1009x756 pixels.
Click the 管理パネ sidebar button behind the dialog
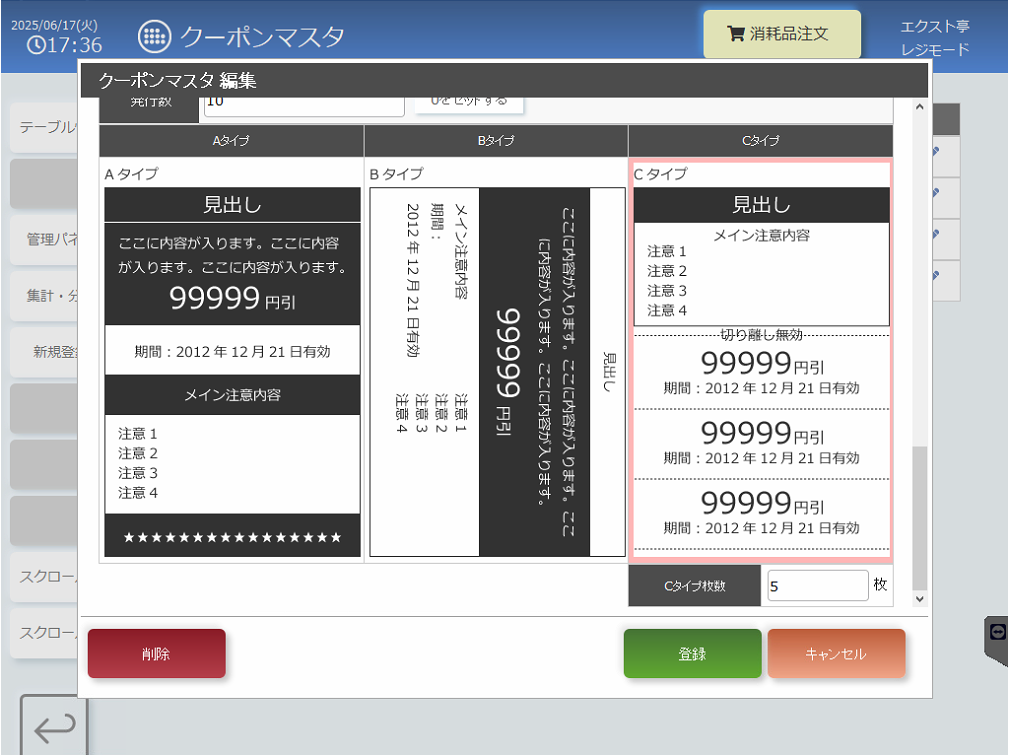(45, 240)
